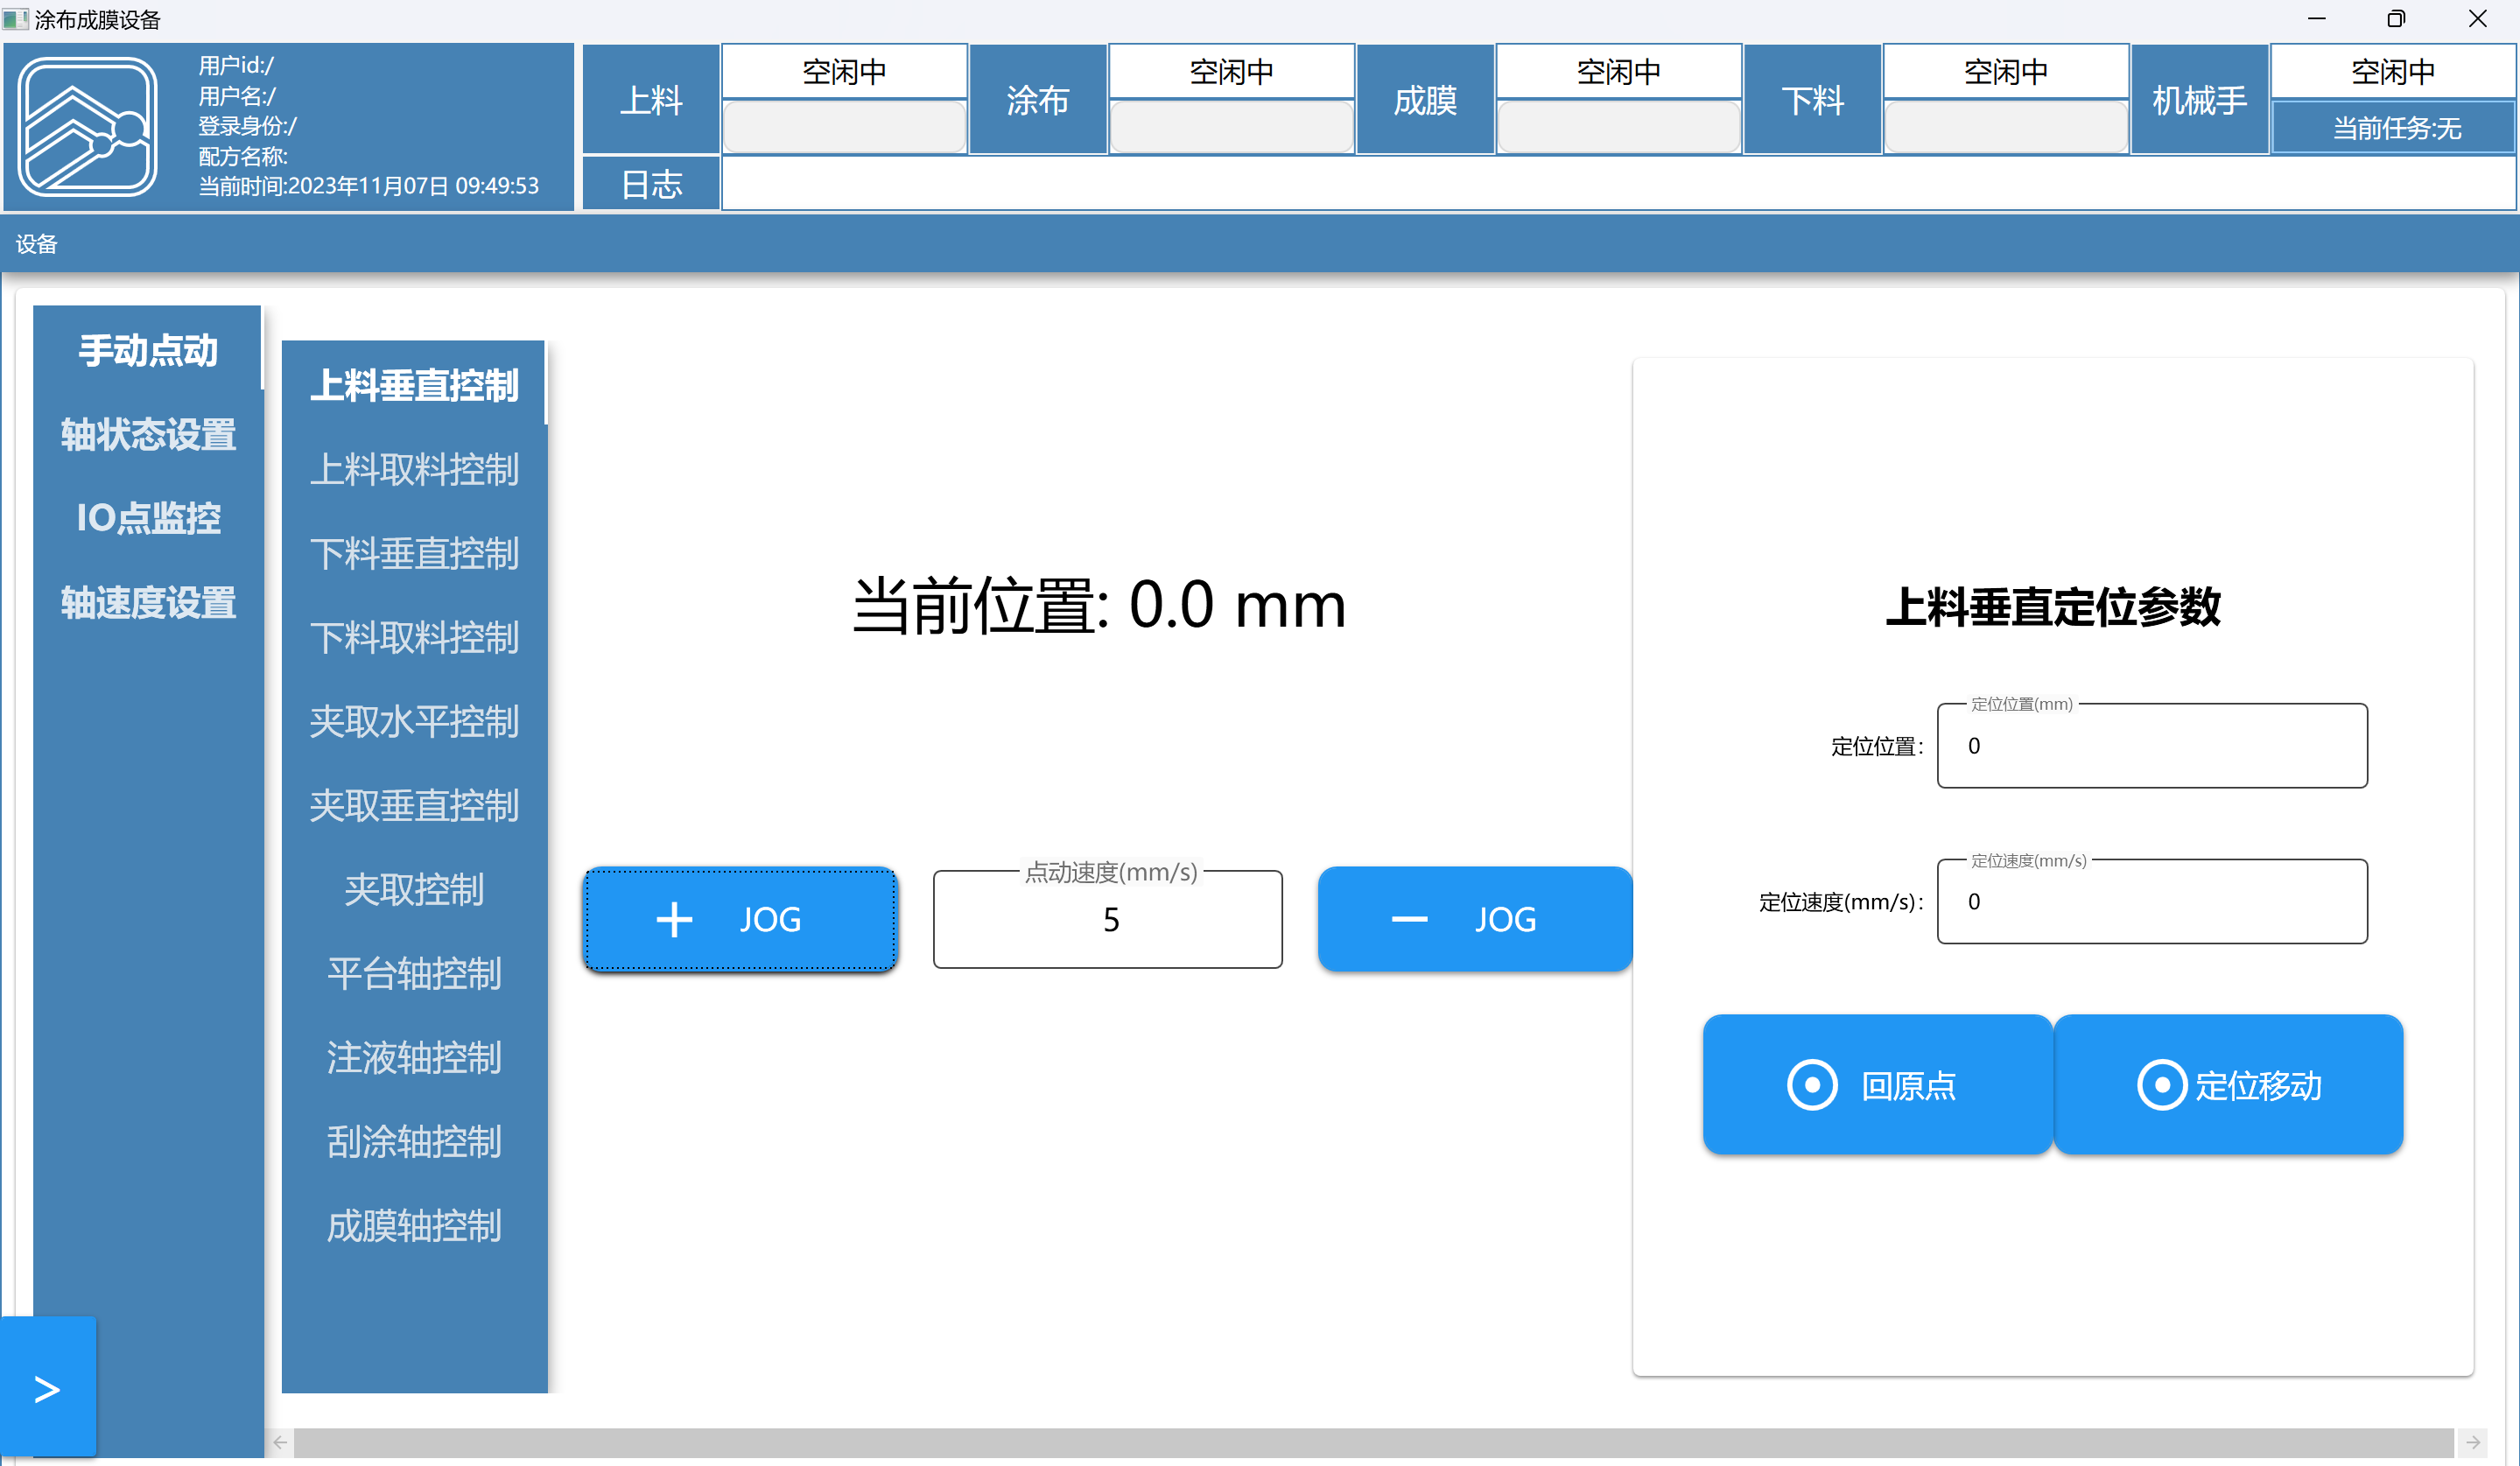Click the 点动速度(mm/s) input field
This screenshot has height=1466, width=2520.
(1108, 919)
